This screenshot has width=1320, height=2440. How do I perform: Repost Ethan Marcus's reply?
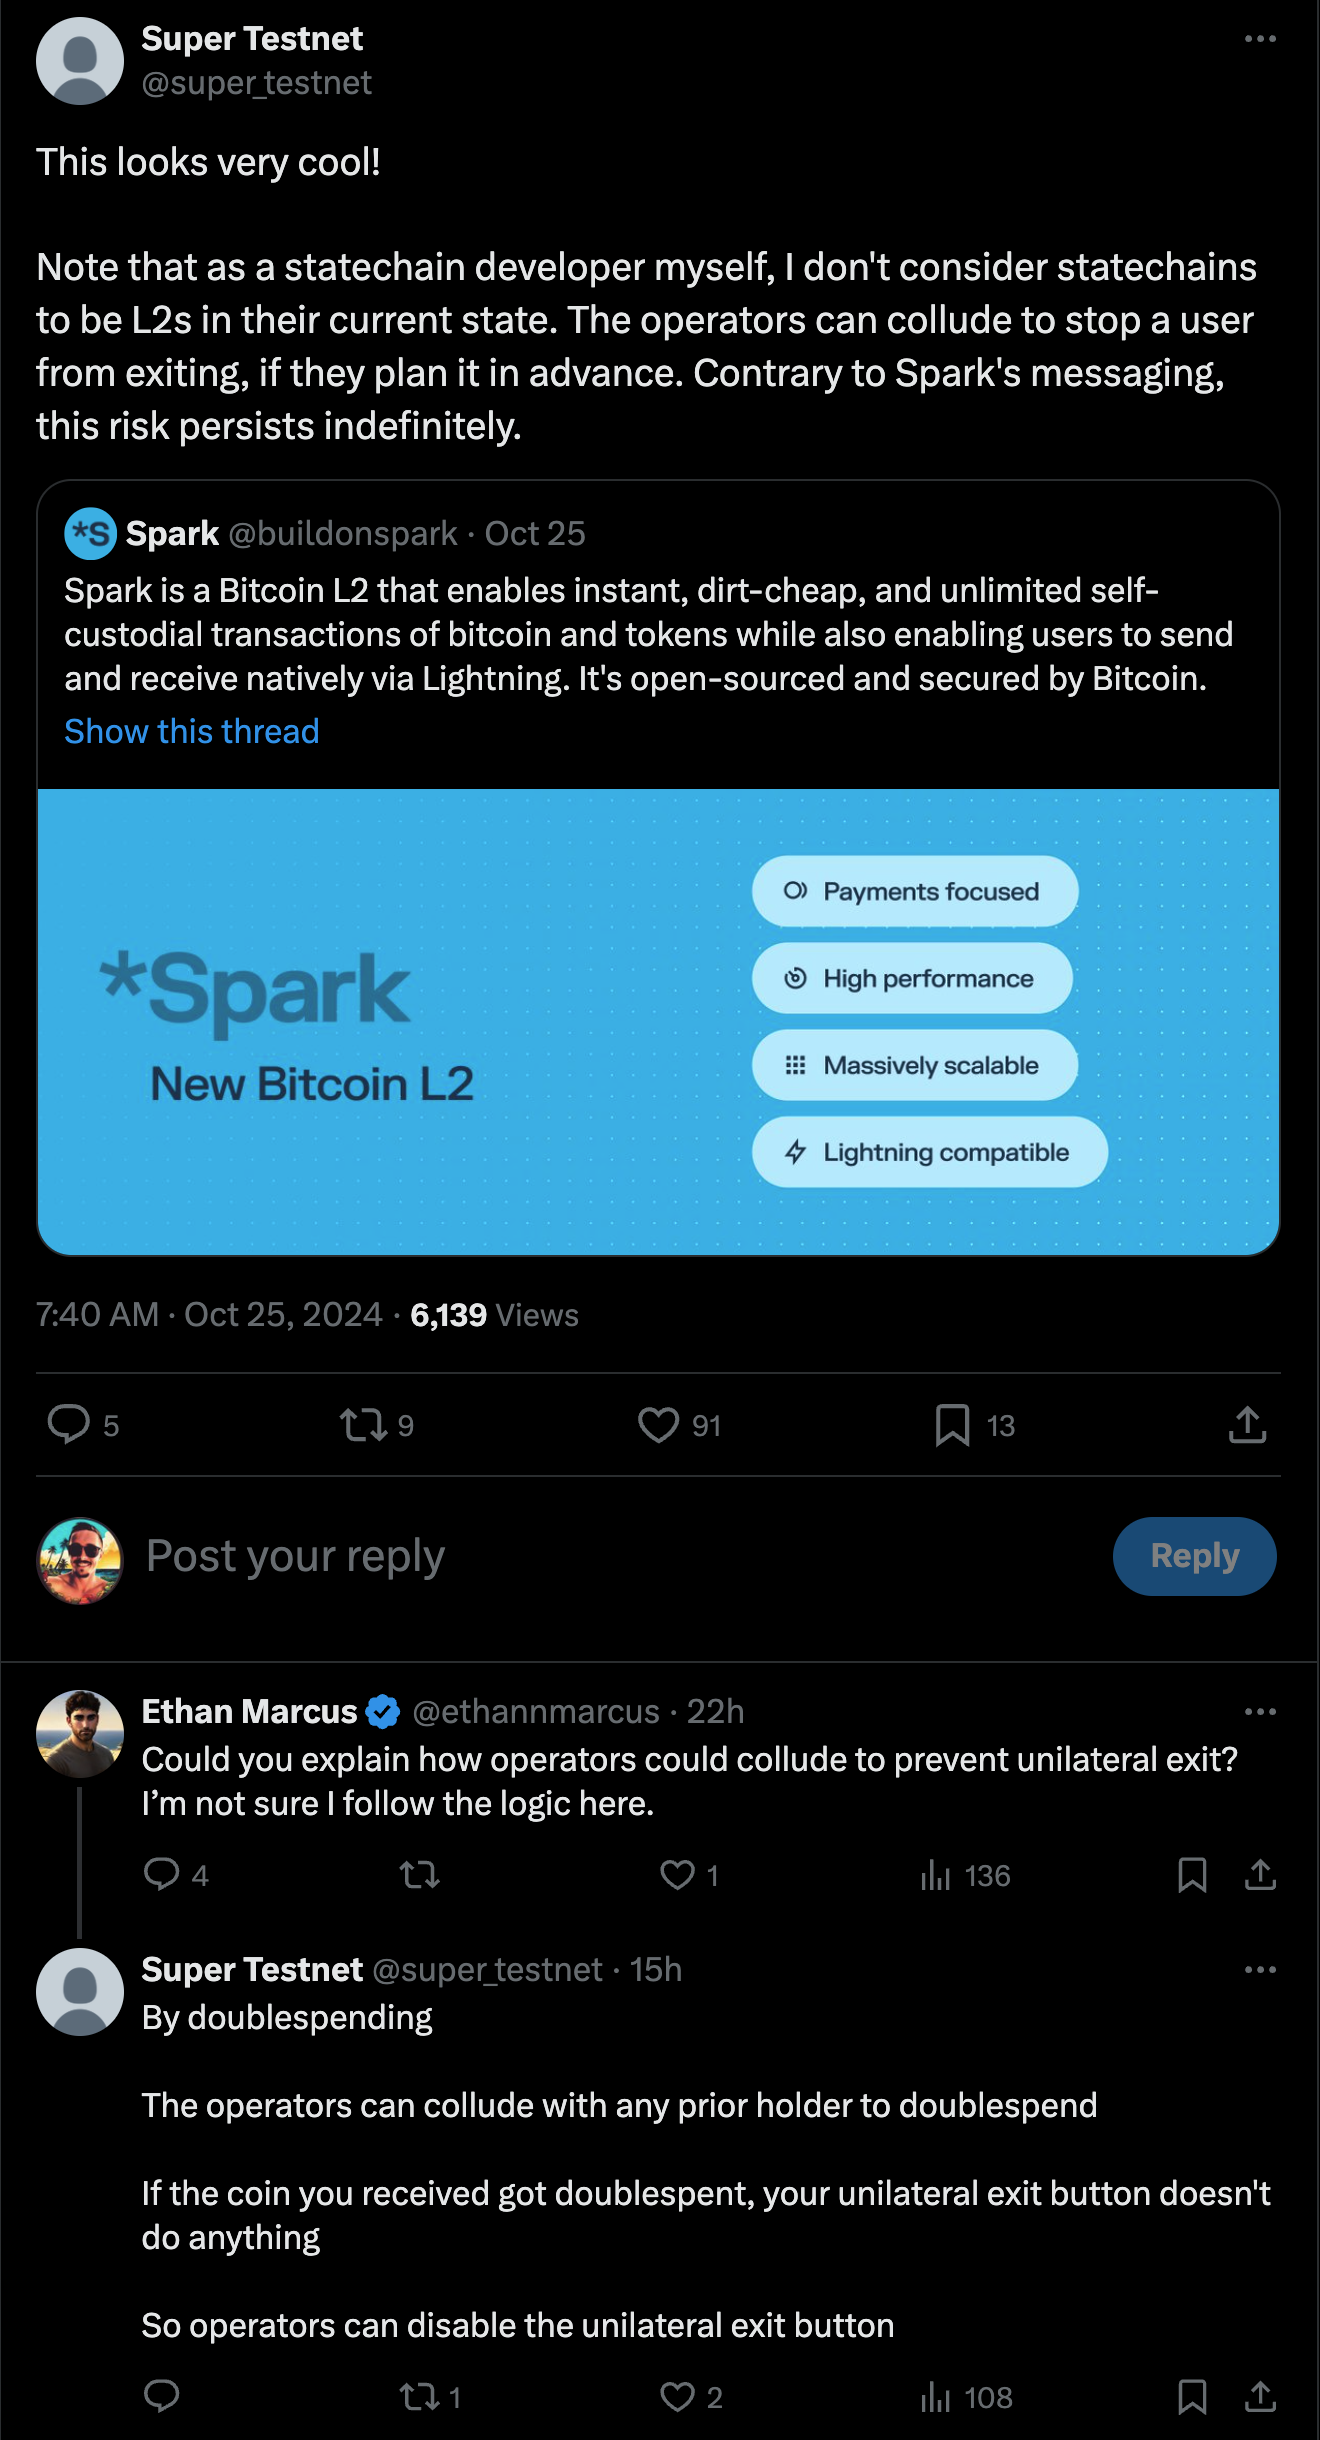click(x=420, y=1875)
